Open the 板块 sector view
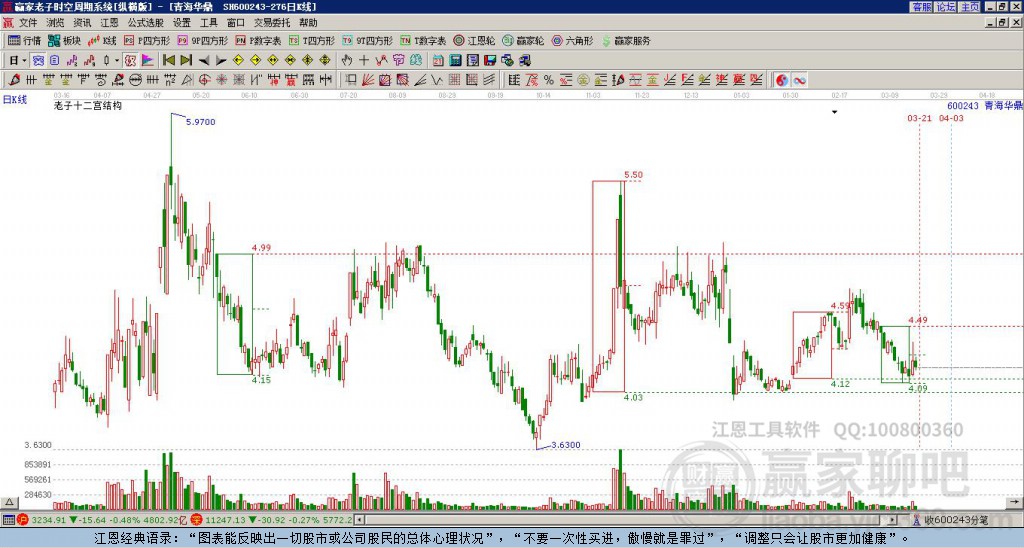The width and height of the screenshot is (1024, 548). click(x=64, y=40)
